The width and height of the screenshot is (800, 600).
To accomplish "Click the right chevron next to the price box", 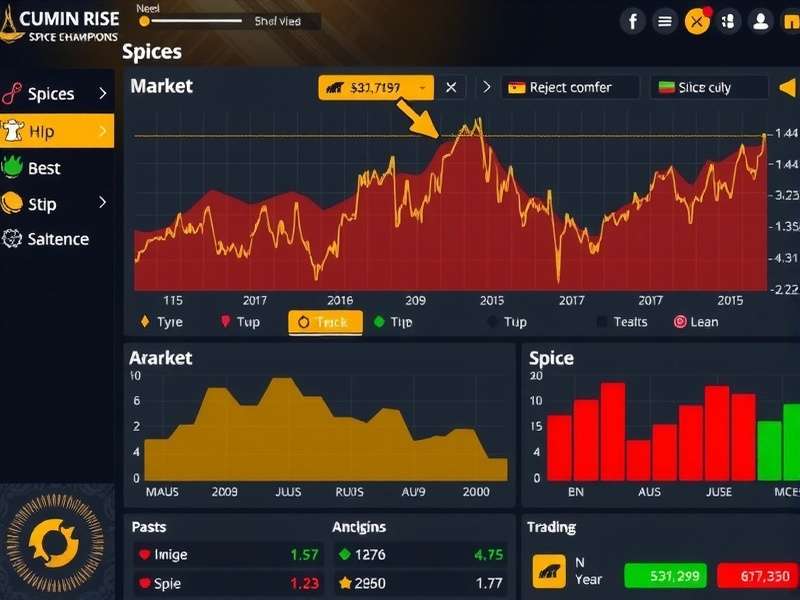I will tap(487, 87).
